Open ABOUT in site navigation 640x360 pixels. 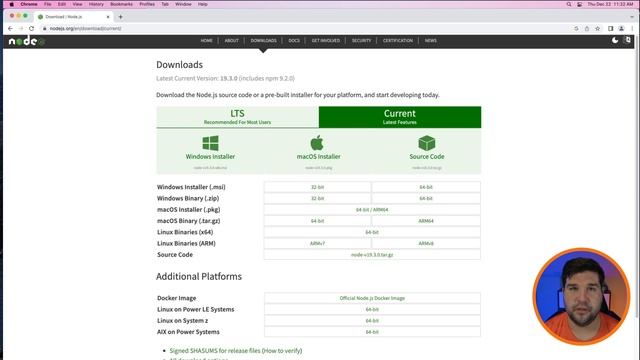(231, 40)
